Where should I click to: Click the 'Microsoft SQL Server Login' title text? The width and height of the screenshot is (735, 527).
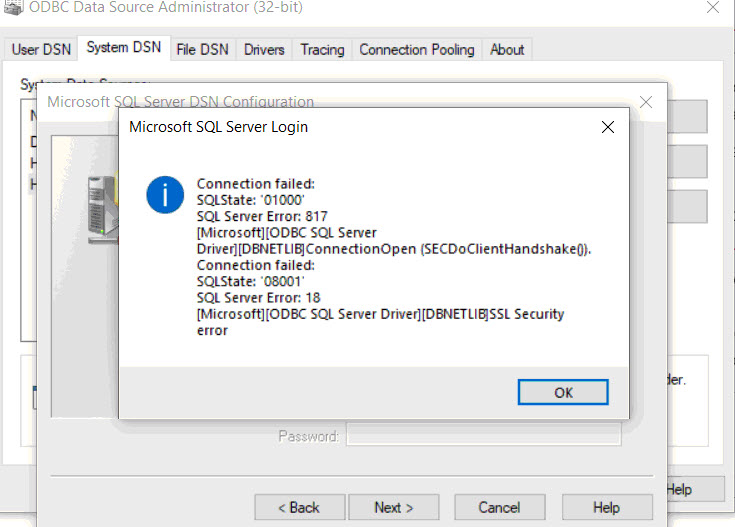pos(218,127)
